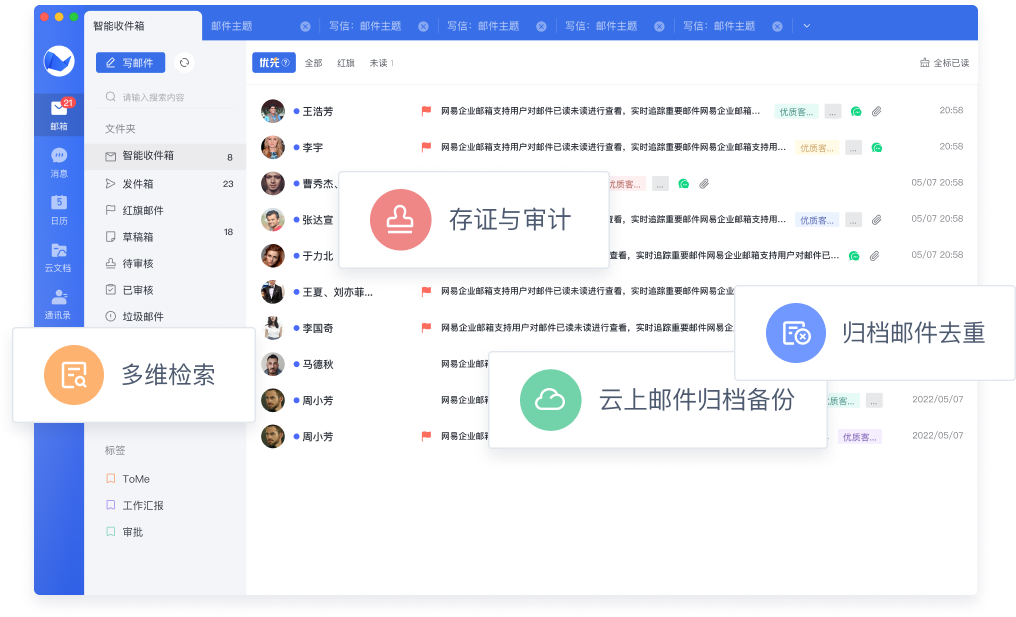Click 全标已读 mark all read
The height and width of the screenshot is (617, 1016).
coord(944,63)
